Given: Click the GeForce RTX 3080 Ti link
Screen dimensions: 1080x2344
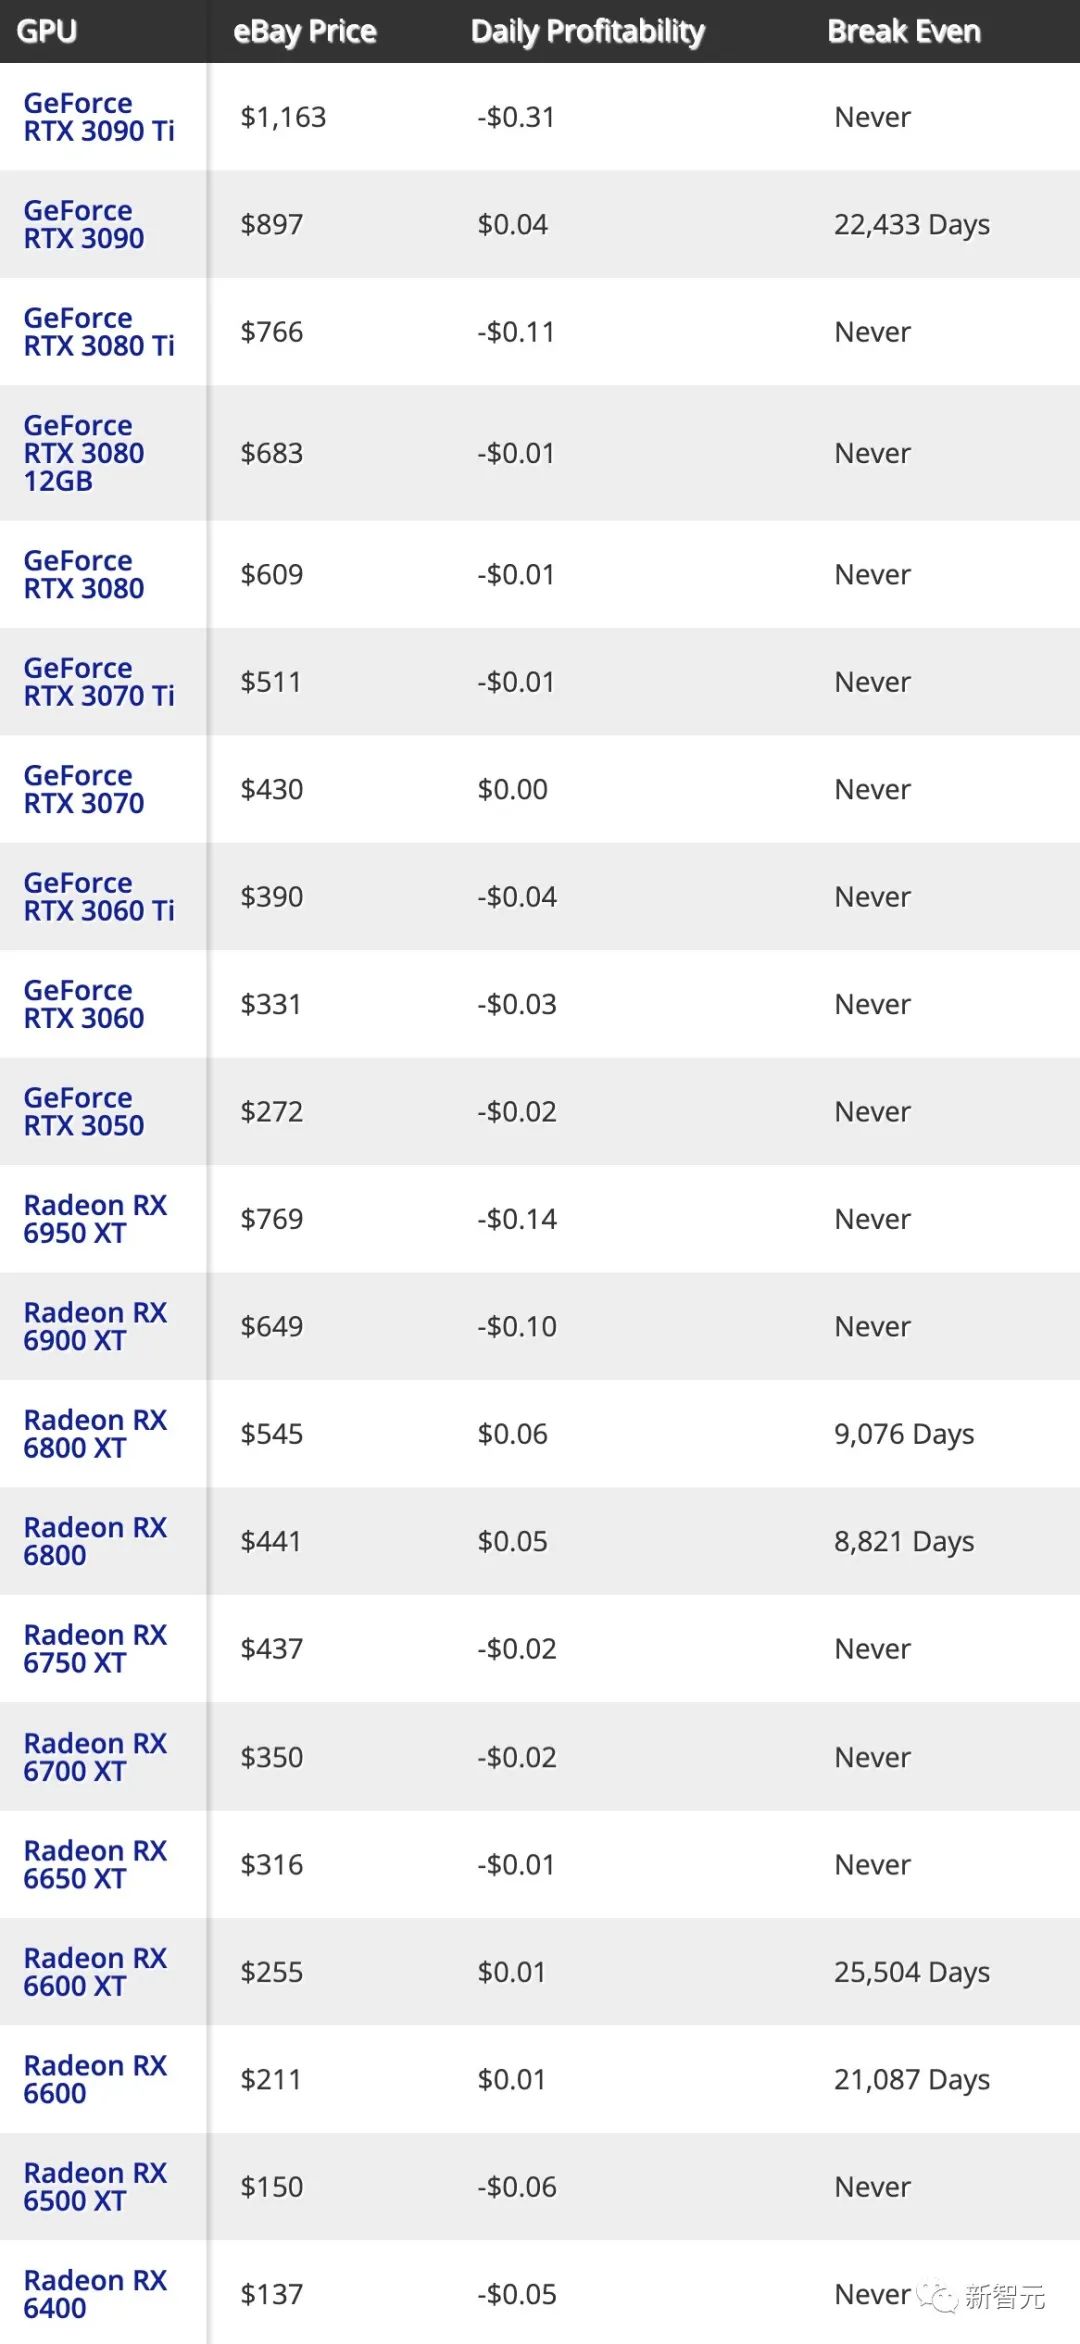Looking at the screenshot, I should click(99, 332).
